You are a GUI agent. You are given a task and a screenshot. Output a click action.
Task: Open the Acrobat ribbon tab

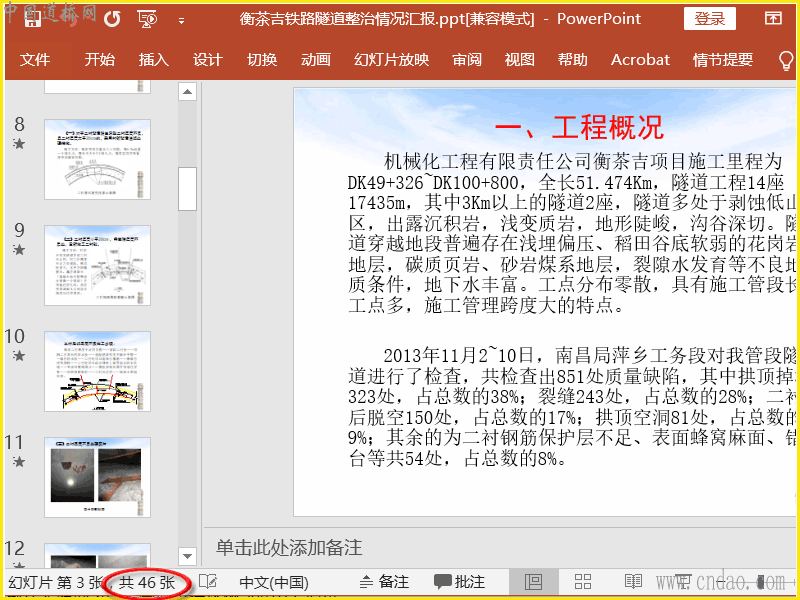point(640,60)
